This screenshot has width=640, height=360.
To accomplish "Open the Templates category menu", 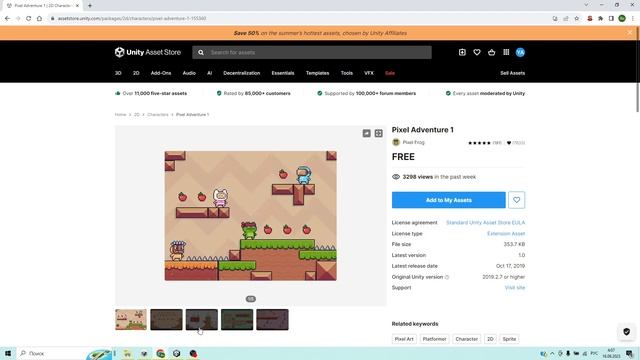I will pyautogui.click(x=318, y=73).
